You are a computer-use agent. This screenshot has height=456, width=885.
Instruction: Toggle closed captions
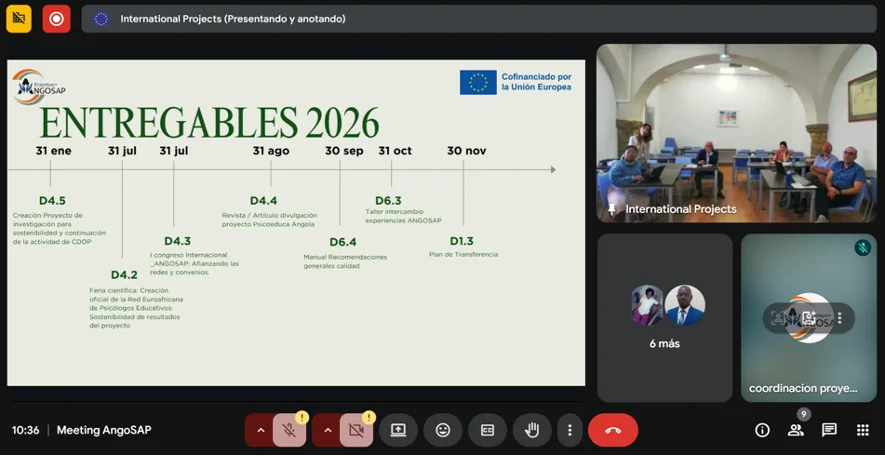point(488,430)
